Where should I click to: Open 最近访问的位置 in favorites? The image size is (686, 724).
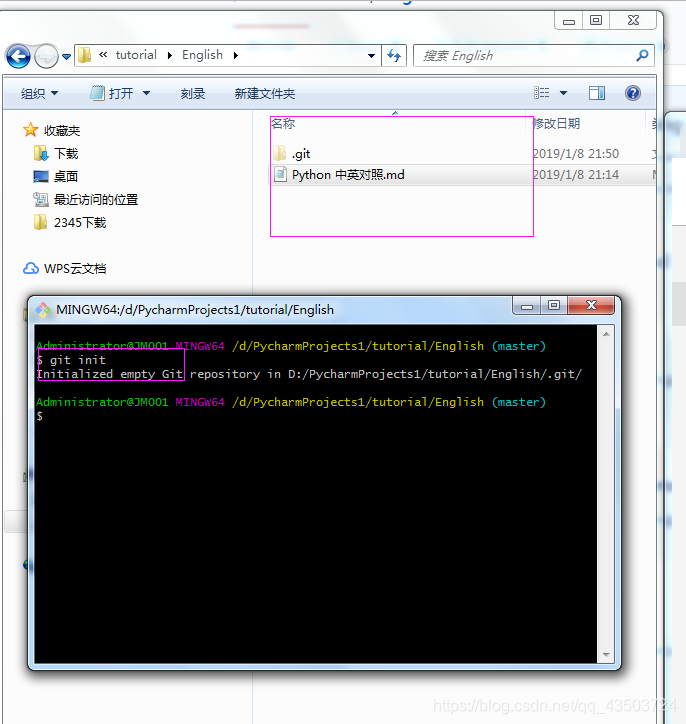click(96, 199)
